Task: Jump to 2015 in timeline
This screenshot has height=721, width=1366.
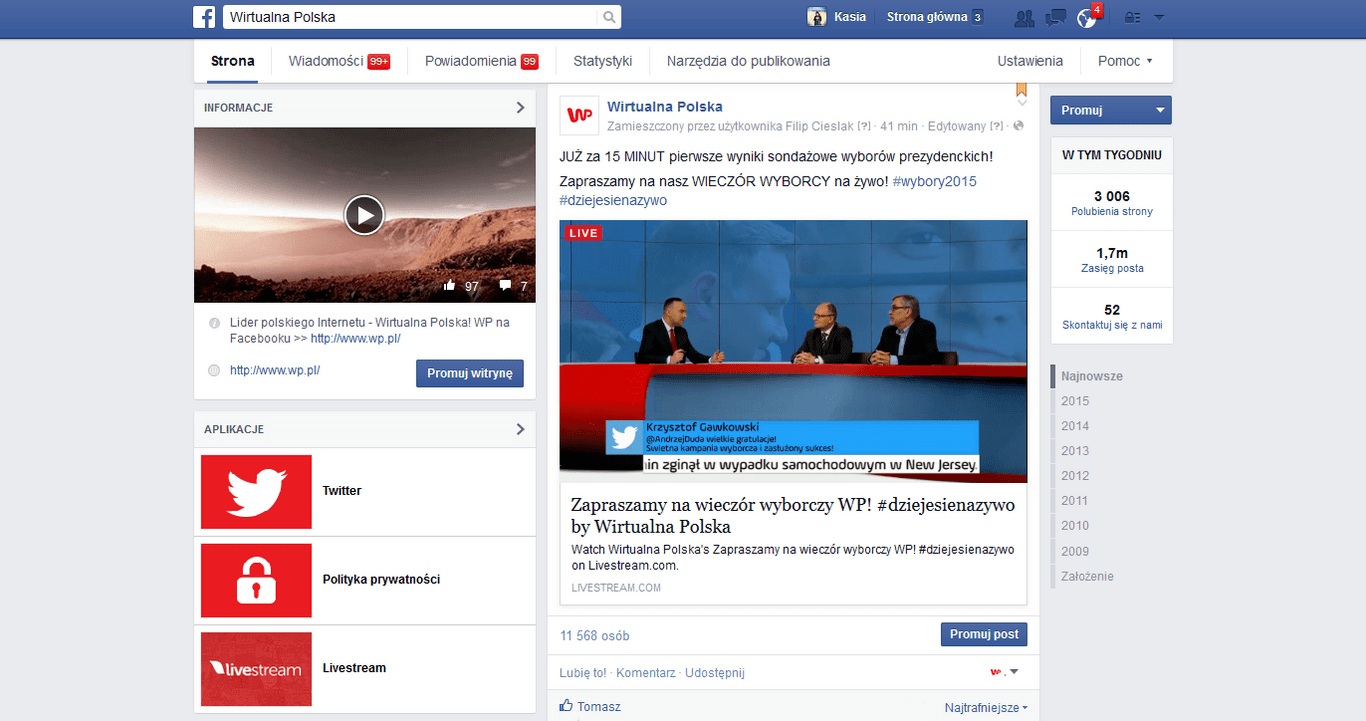Action: [1075, 401]
